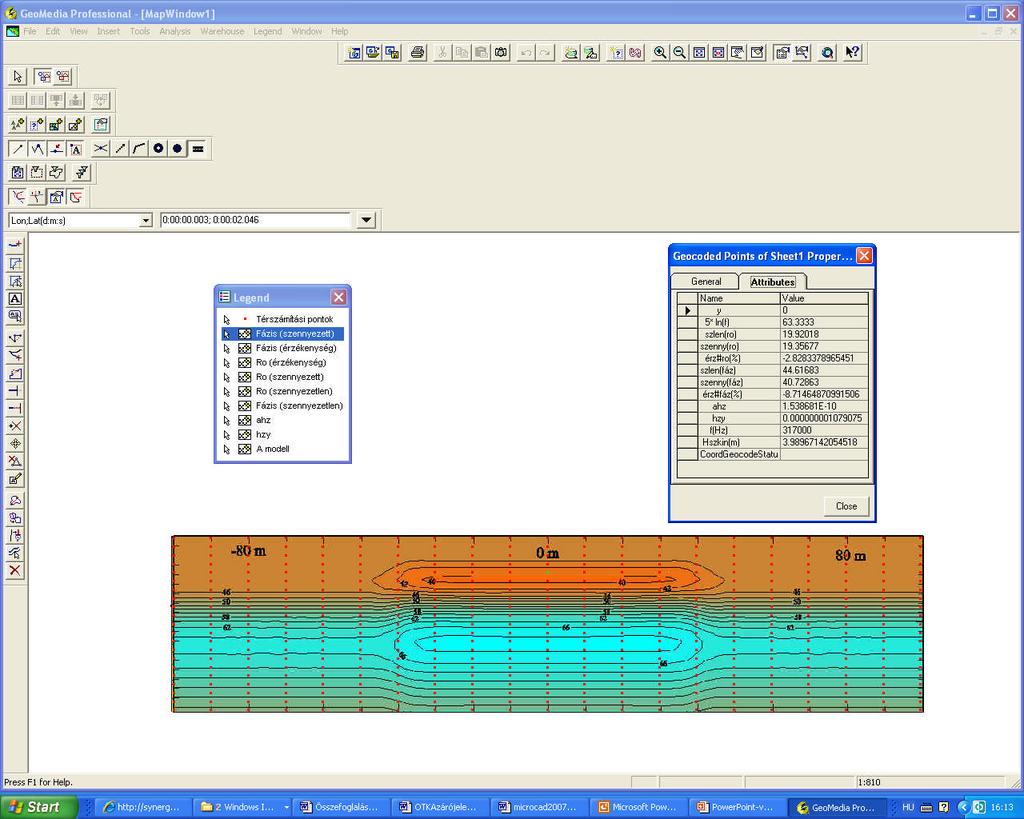Toggle selectability arrow for Ro (szennyezetlen)
Viewport: 1024px width, 819px height.
227,391
